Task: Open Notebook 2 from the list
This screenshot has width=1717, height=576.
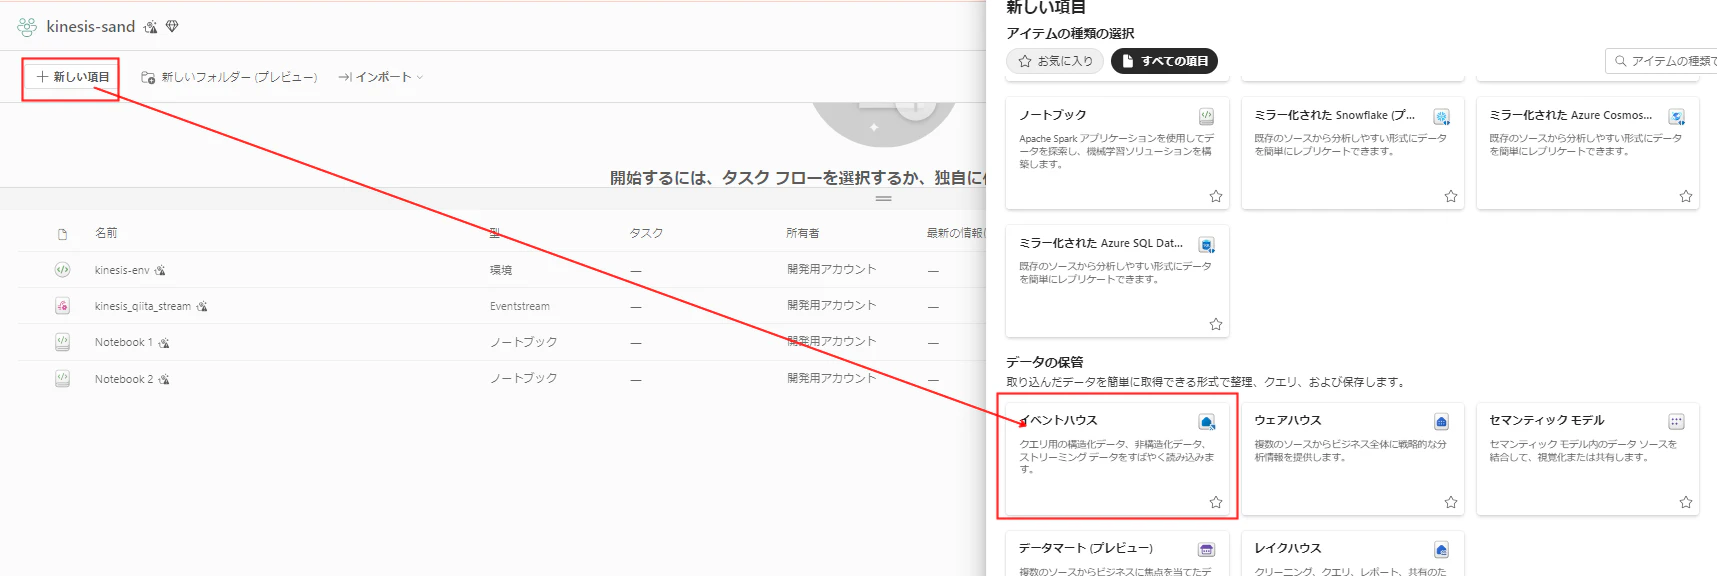Action: (x=124, y=379)
